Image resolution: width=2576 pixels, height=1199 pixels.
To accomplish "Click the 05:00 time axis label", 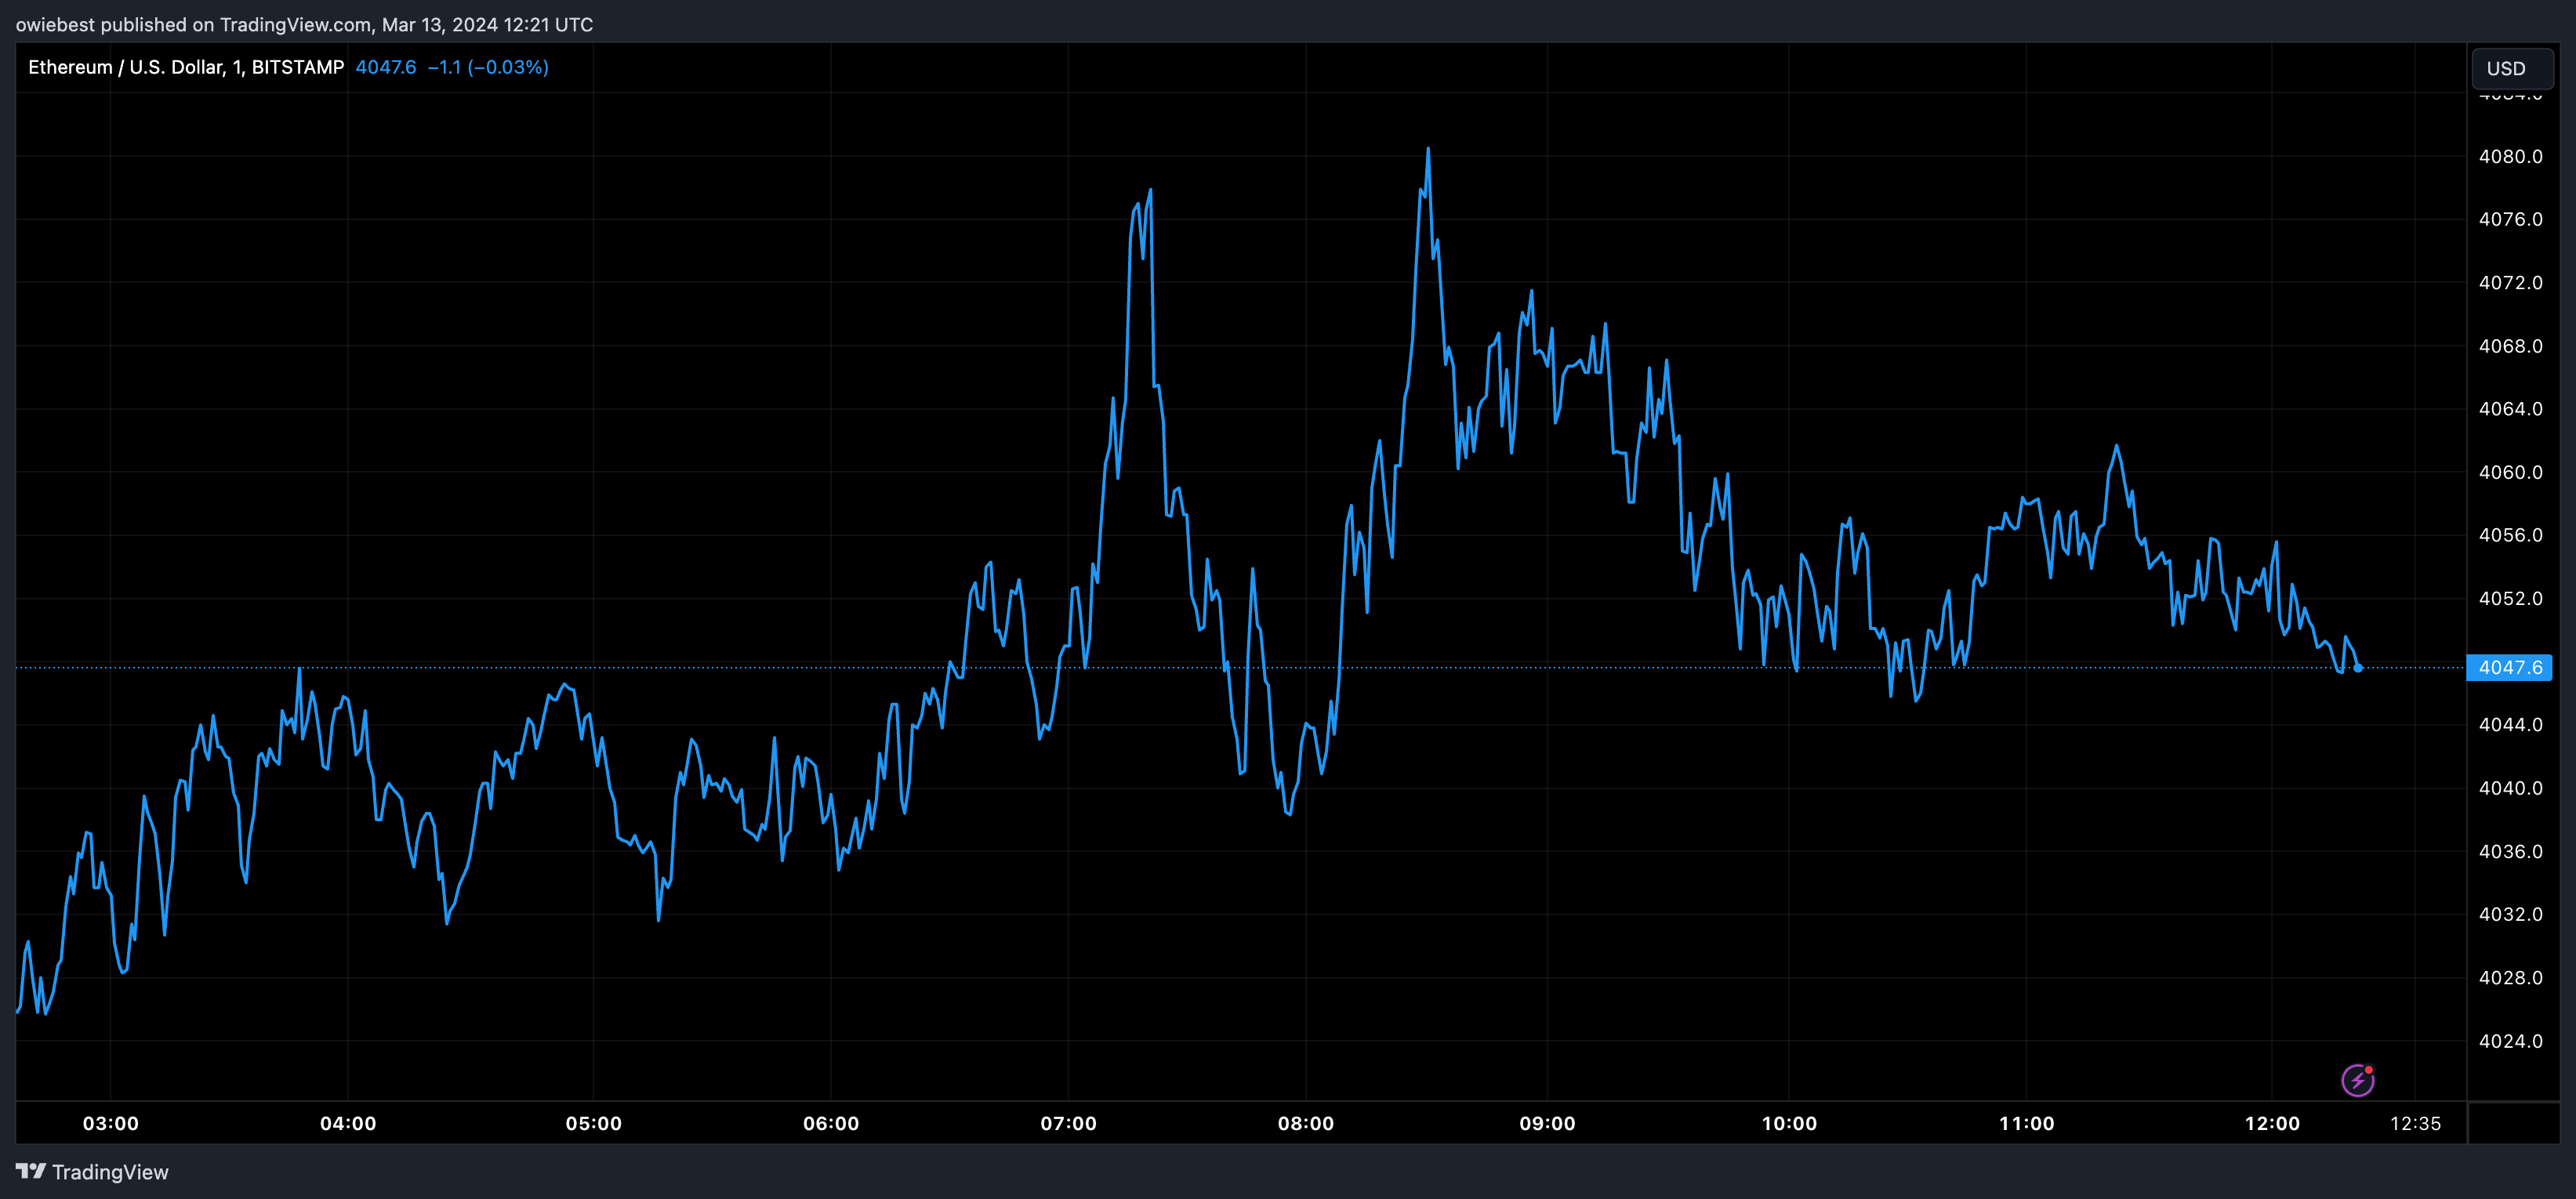I will point(594,1123).
